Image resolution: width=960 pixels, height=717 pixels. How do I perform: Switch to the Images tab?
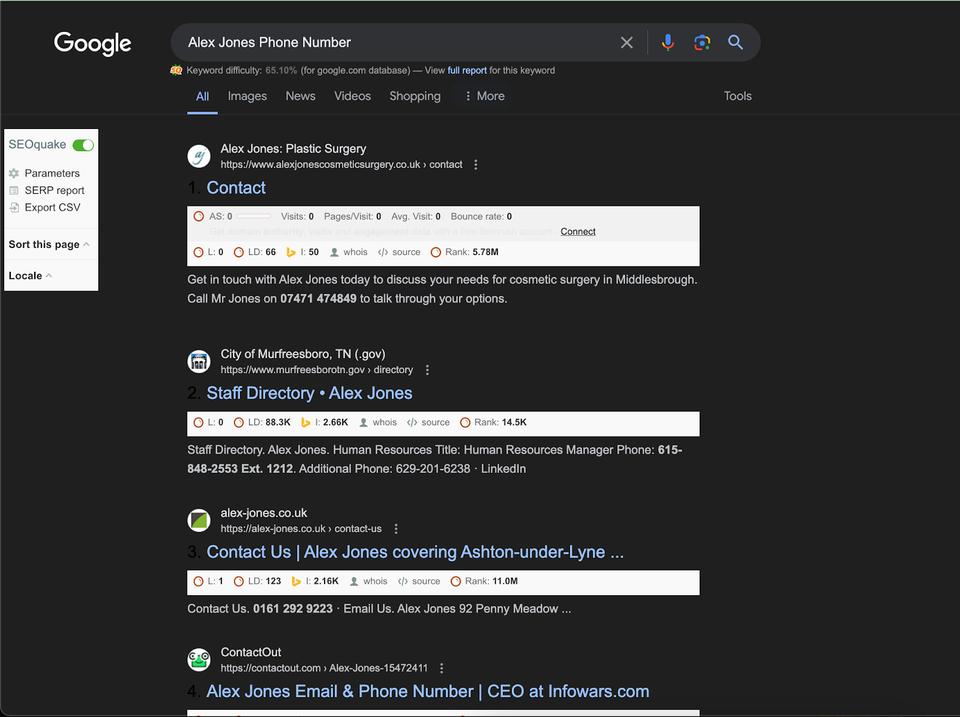247,96
